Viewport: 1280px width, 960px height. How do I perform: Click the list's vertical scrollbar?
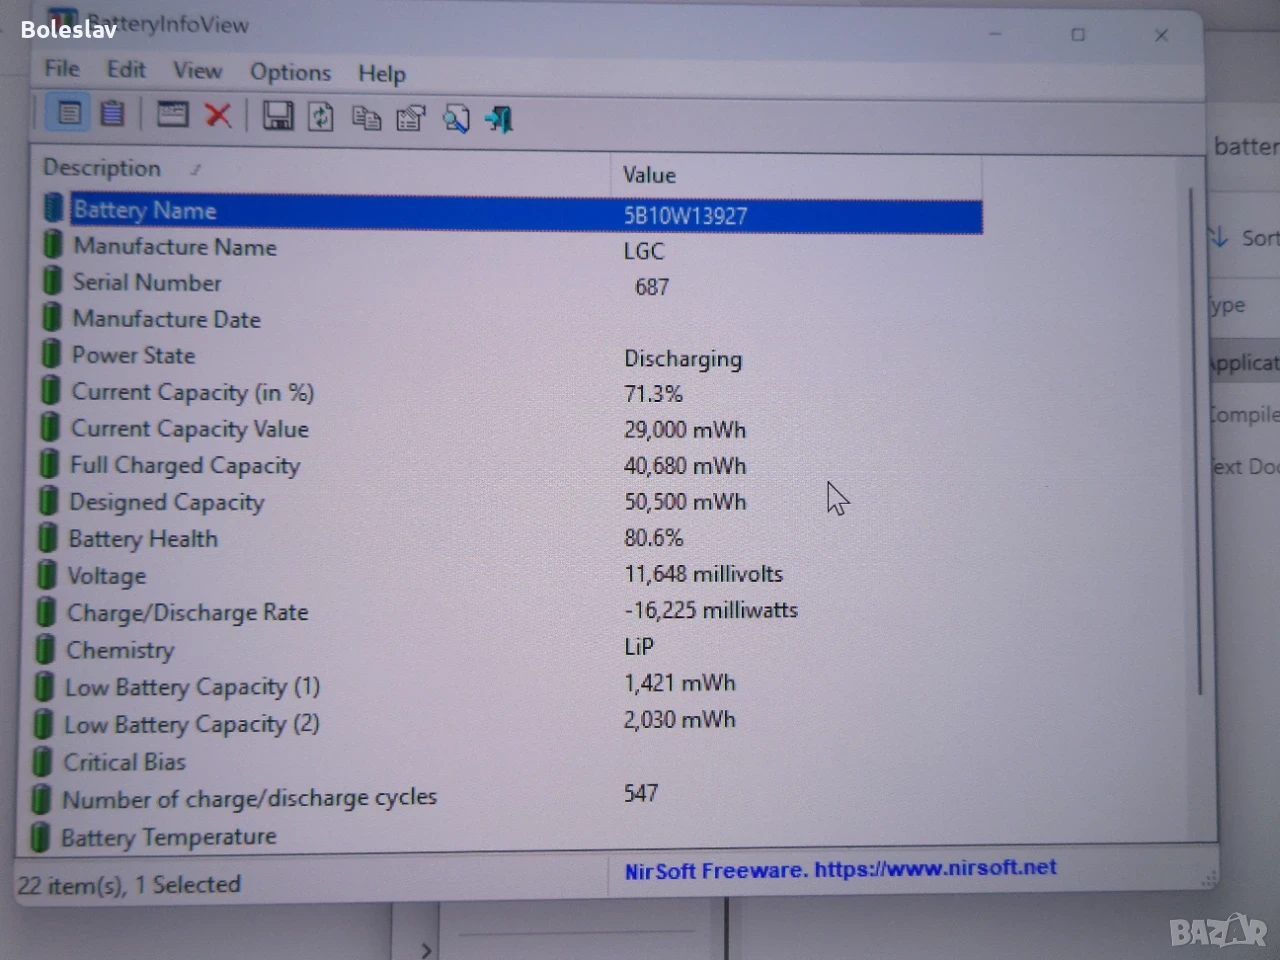click(1194, 440)
